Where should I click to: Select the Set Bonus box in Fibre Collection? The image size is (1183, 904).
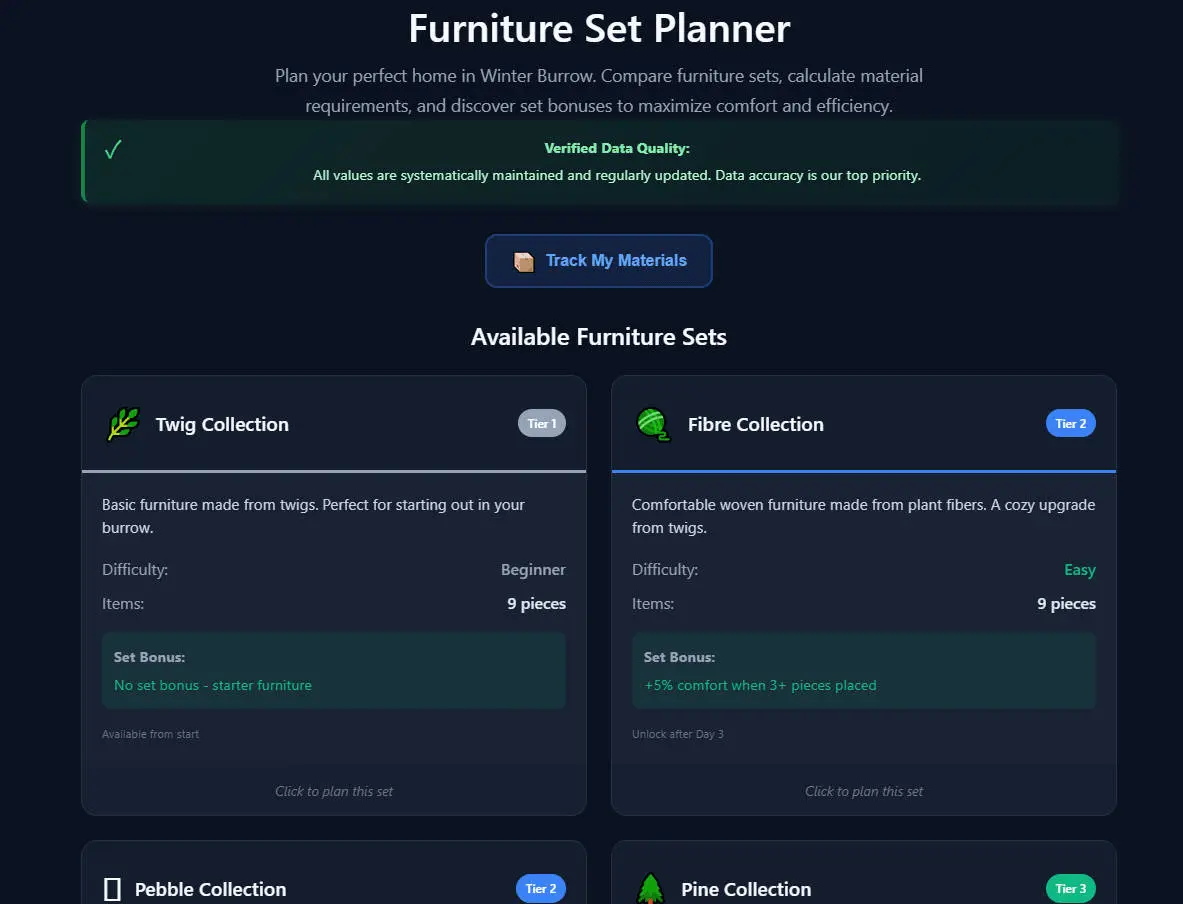(x=863, y=670)
